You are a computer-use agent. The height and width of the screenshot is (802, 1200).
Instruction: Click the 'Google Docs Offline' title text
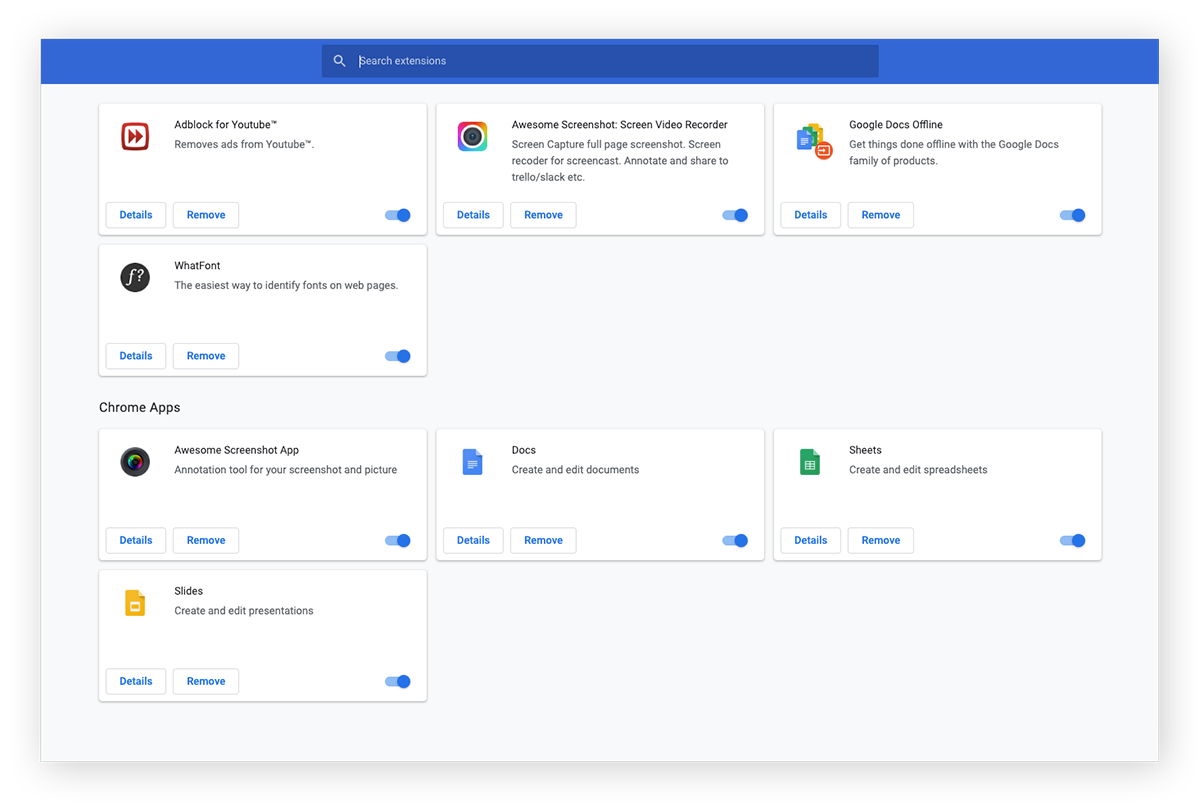click(896, 125)
